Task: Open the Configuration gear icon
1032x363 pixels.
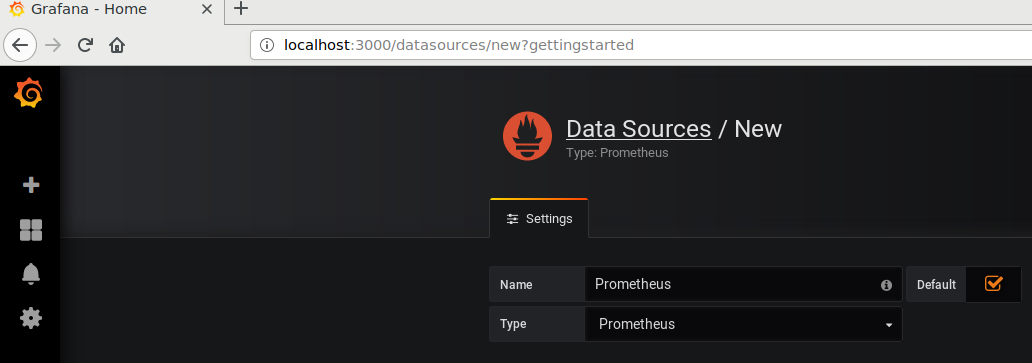Action: [x=30, y=318]
